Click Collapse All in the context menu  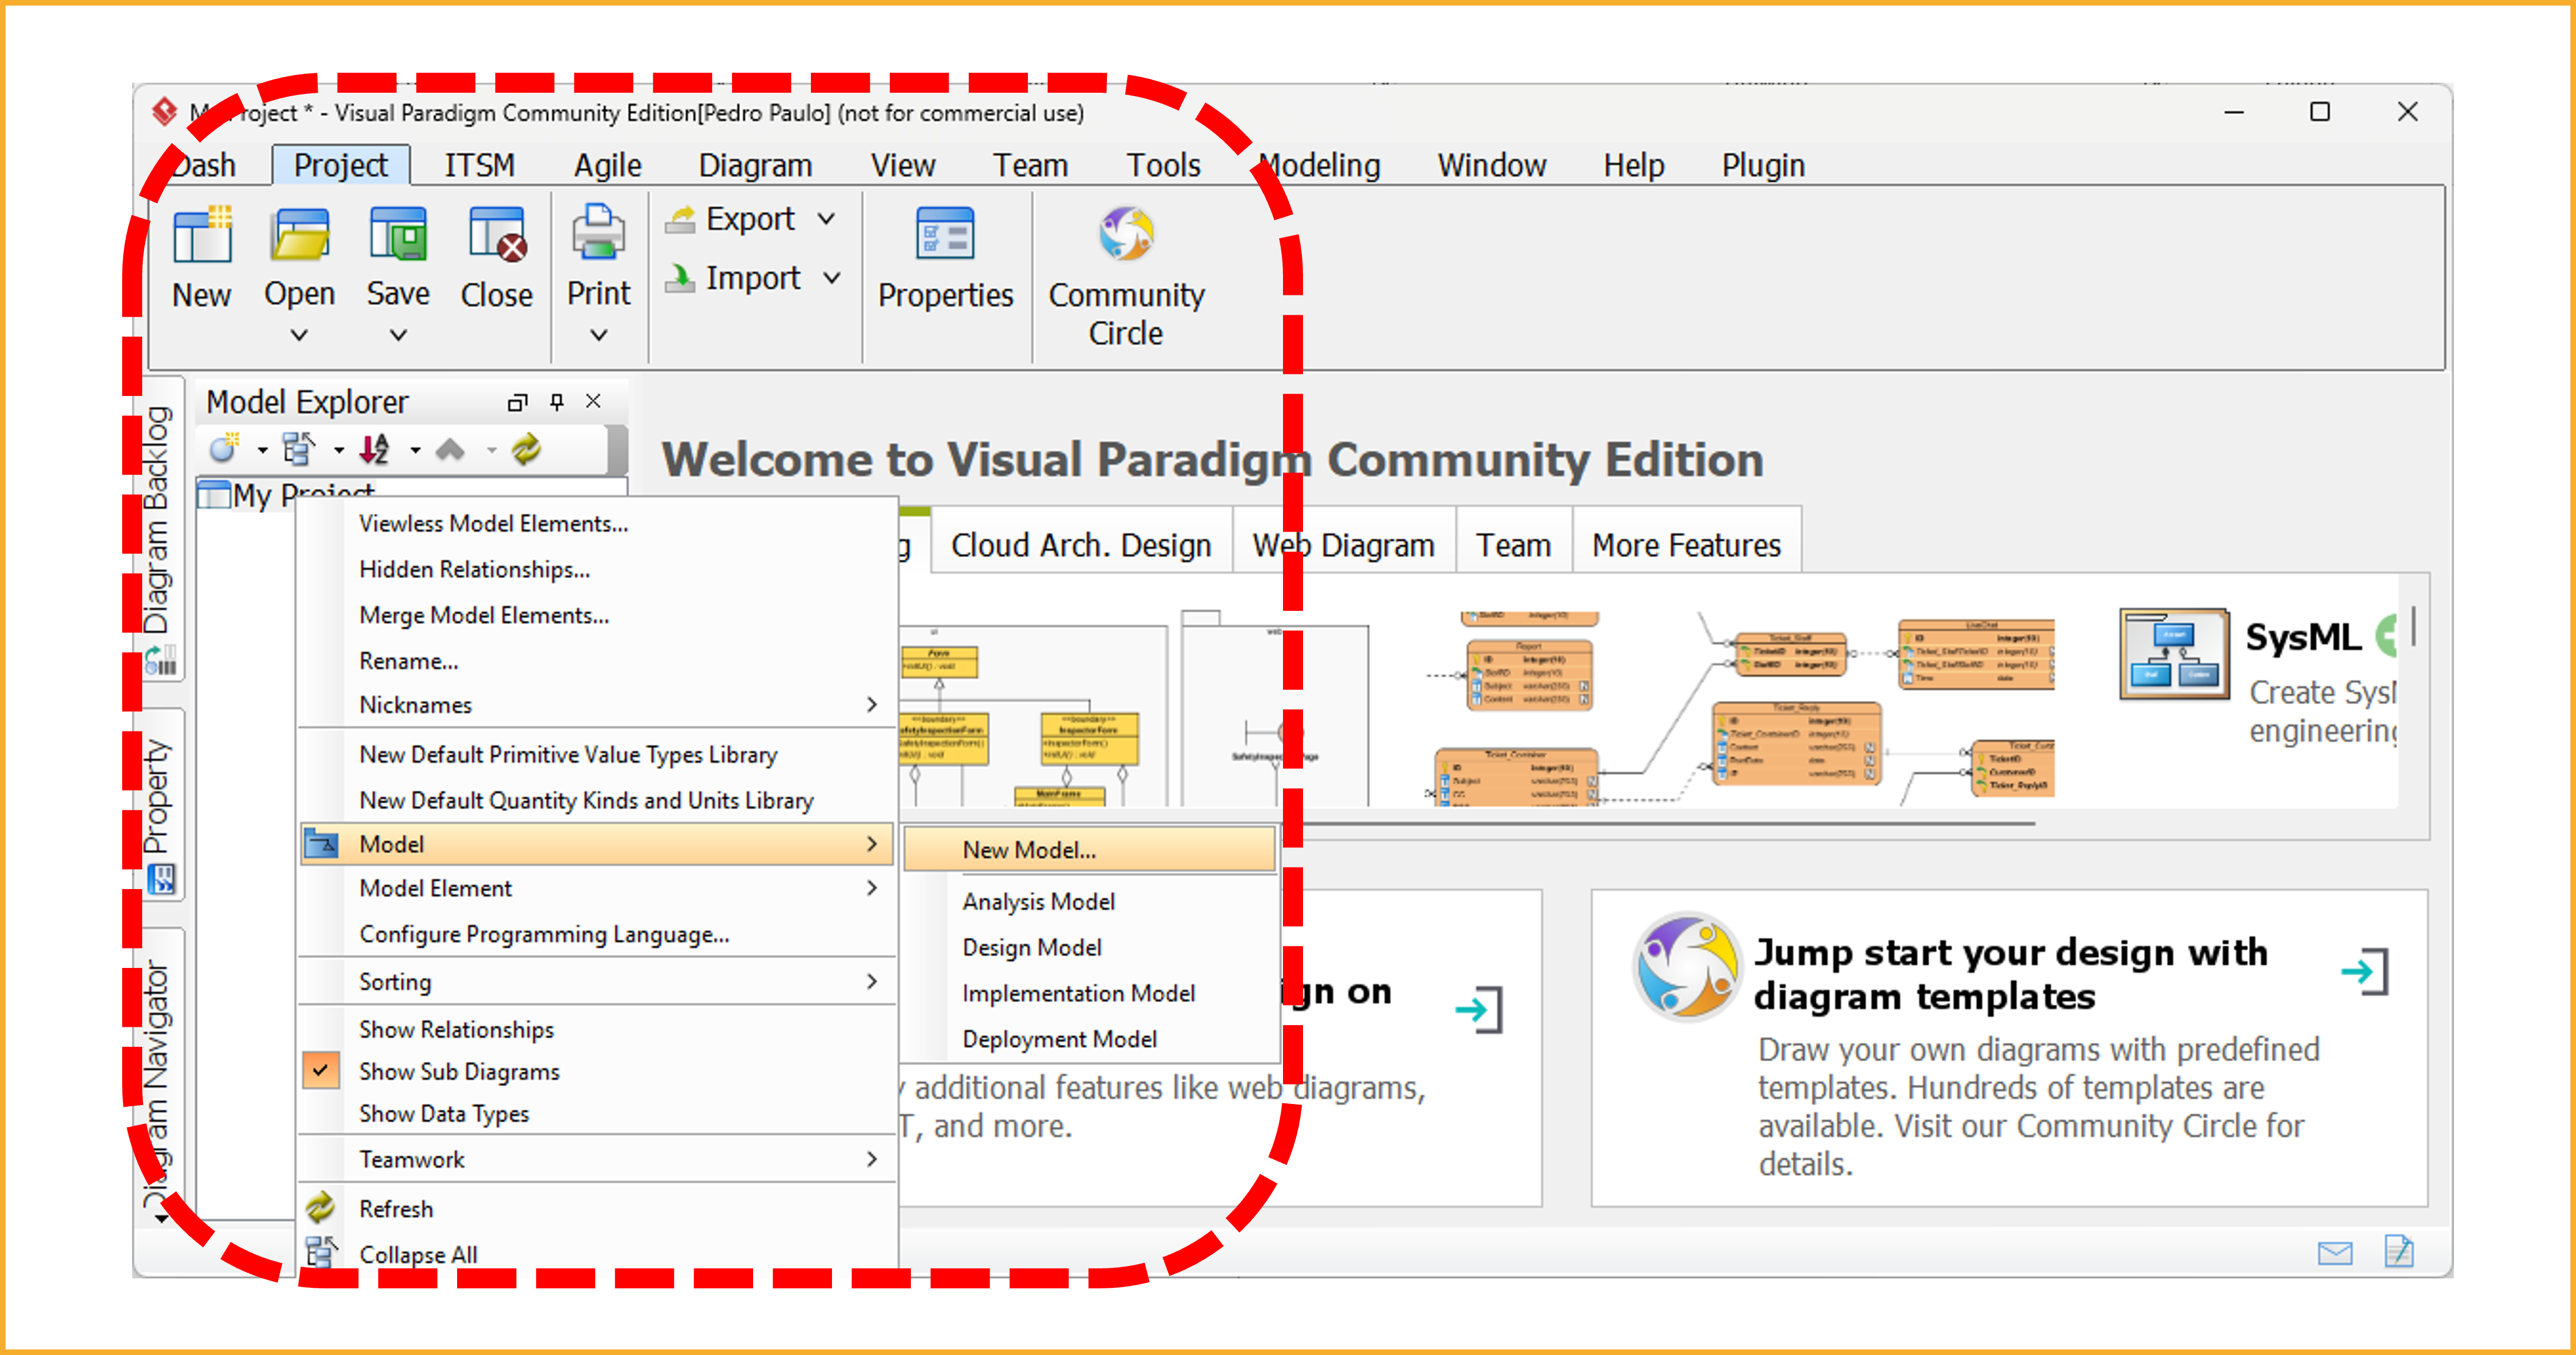point(596,1254)
